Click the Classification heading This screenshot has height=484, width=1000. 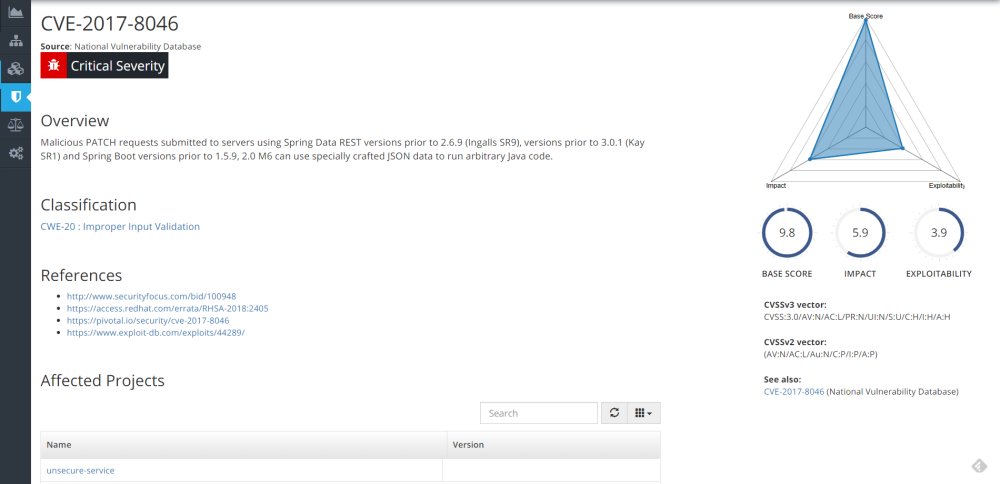[x=89, y=205]
